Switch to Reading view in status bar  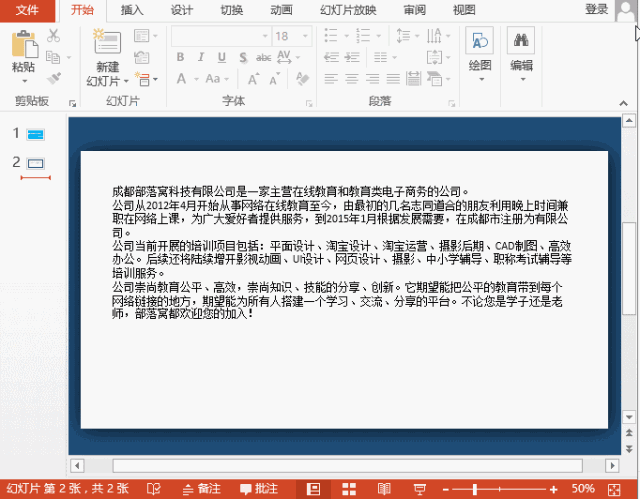pos(384,489)
